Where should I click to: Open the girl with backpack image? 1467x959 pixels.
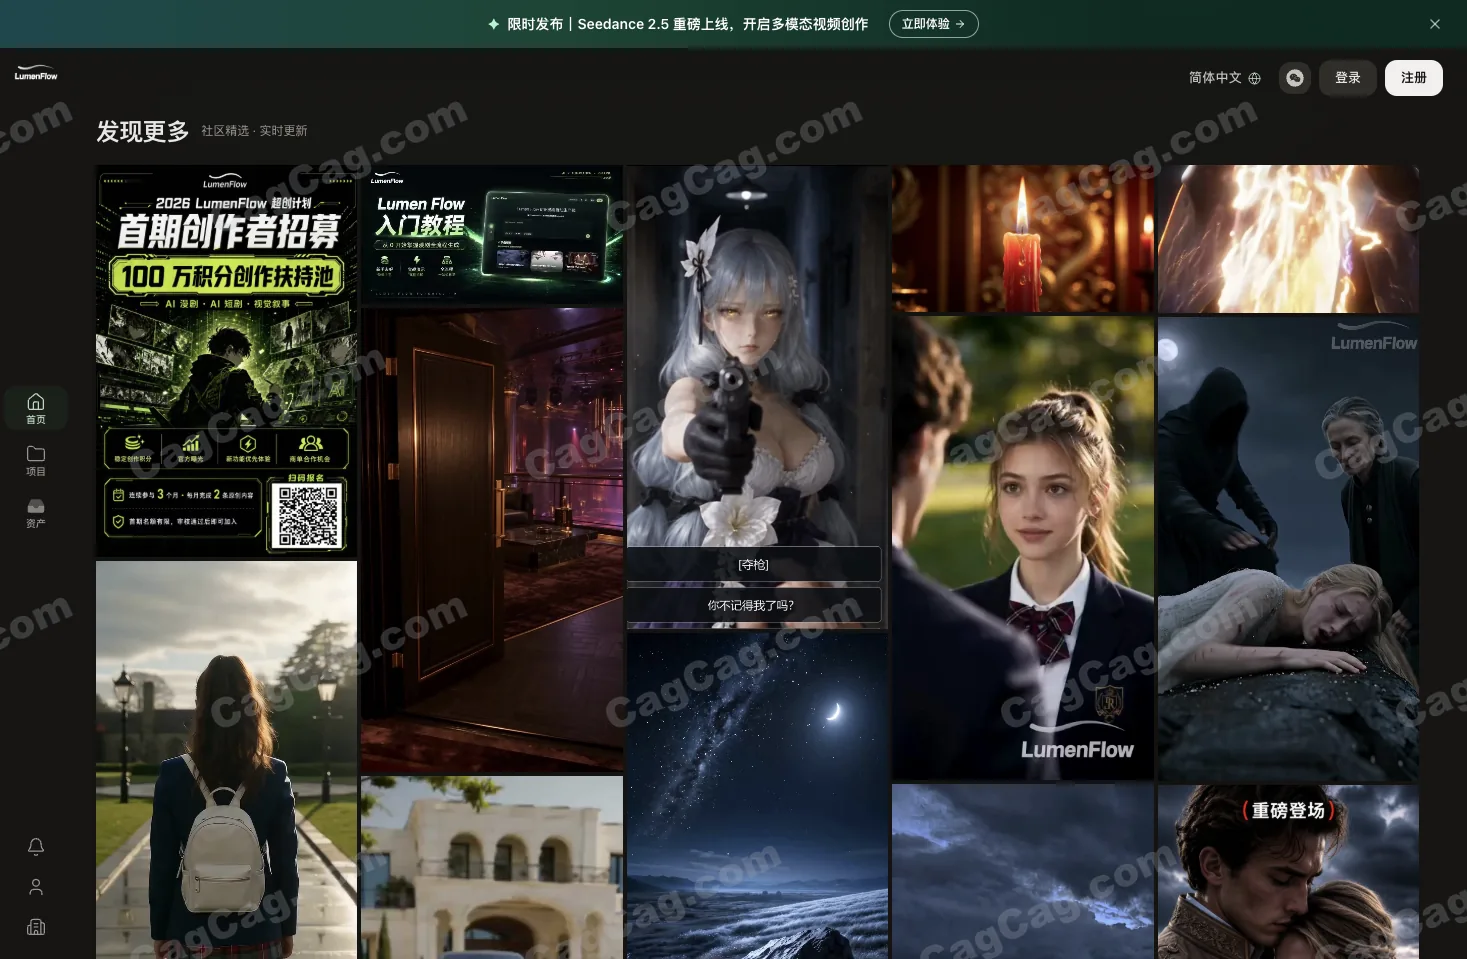click(227, 760)
